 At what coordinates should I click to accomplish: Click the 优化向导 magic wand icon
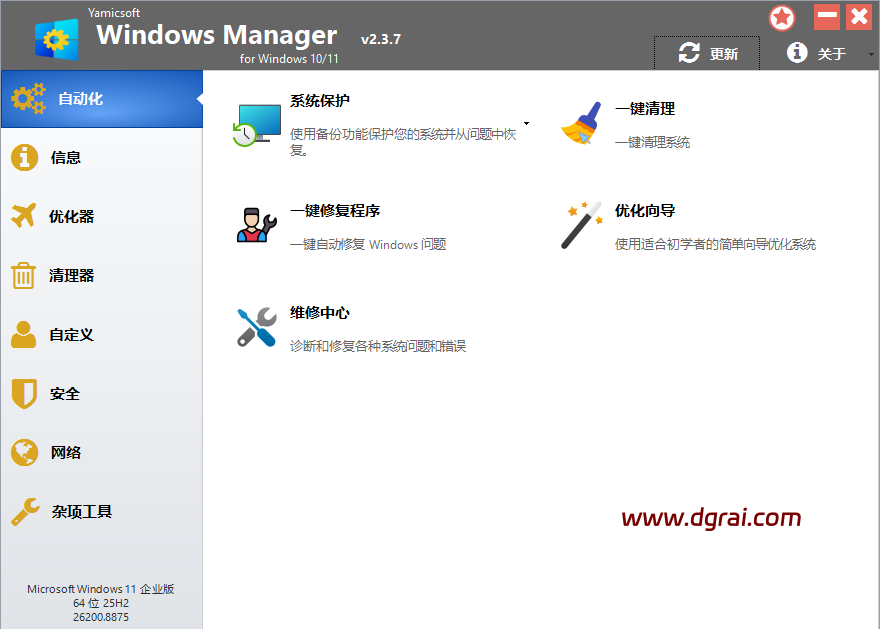[x=581, y=225]
